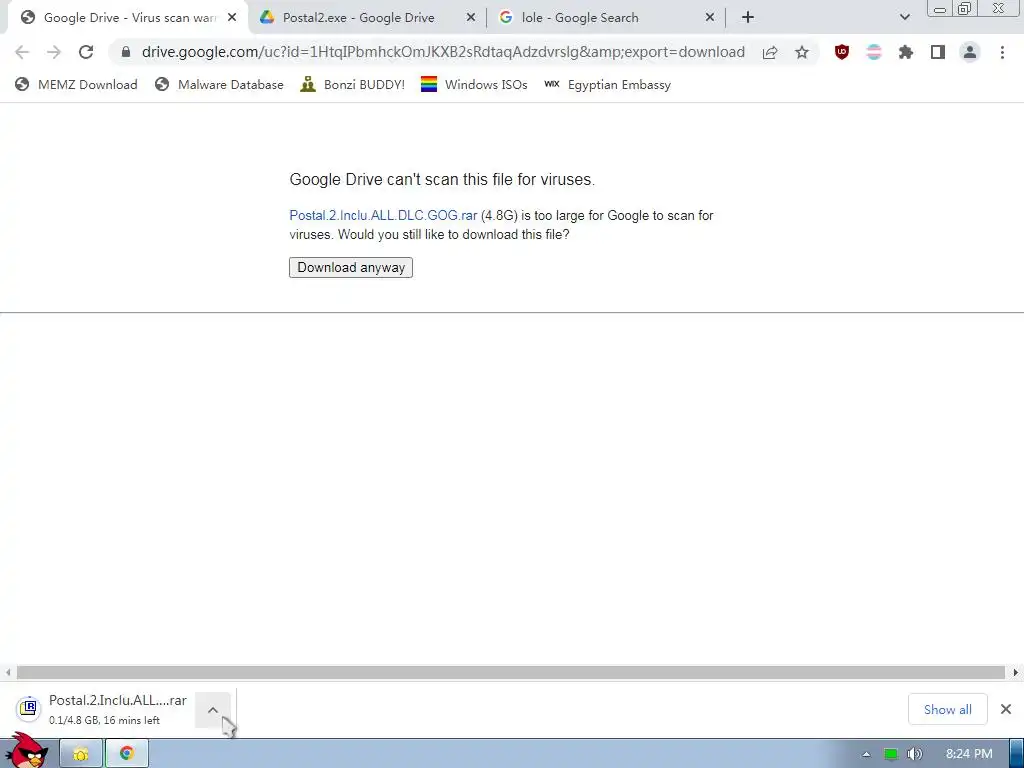Select Google Drive Virus scan warning tab
This screenshot has width=1024, height=768.
[129, 18]
